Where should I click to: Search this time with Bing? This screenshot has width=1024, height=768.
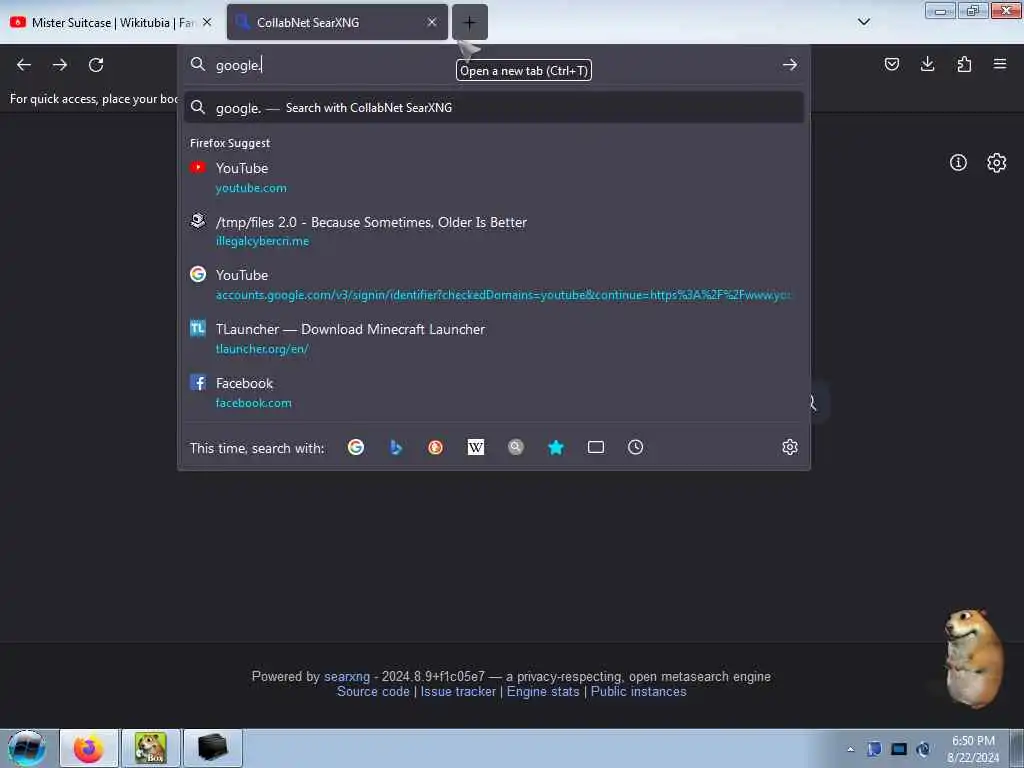[396, 447]
